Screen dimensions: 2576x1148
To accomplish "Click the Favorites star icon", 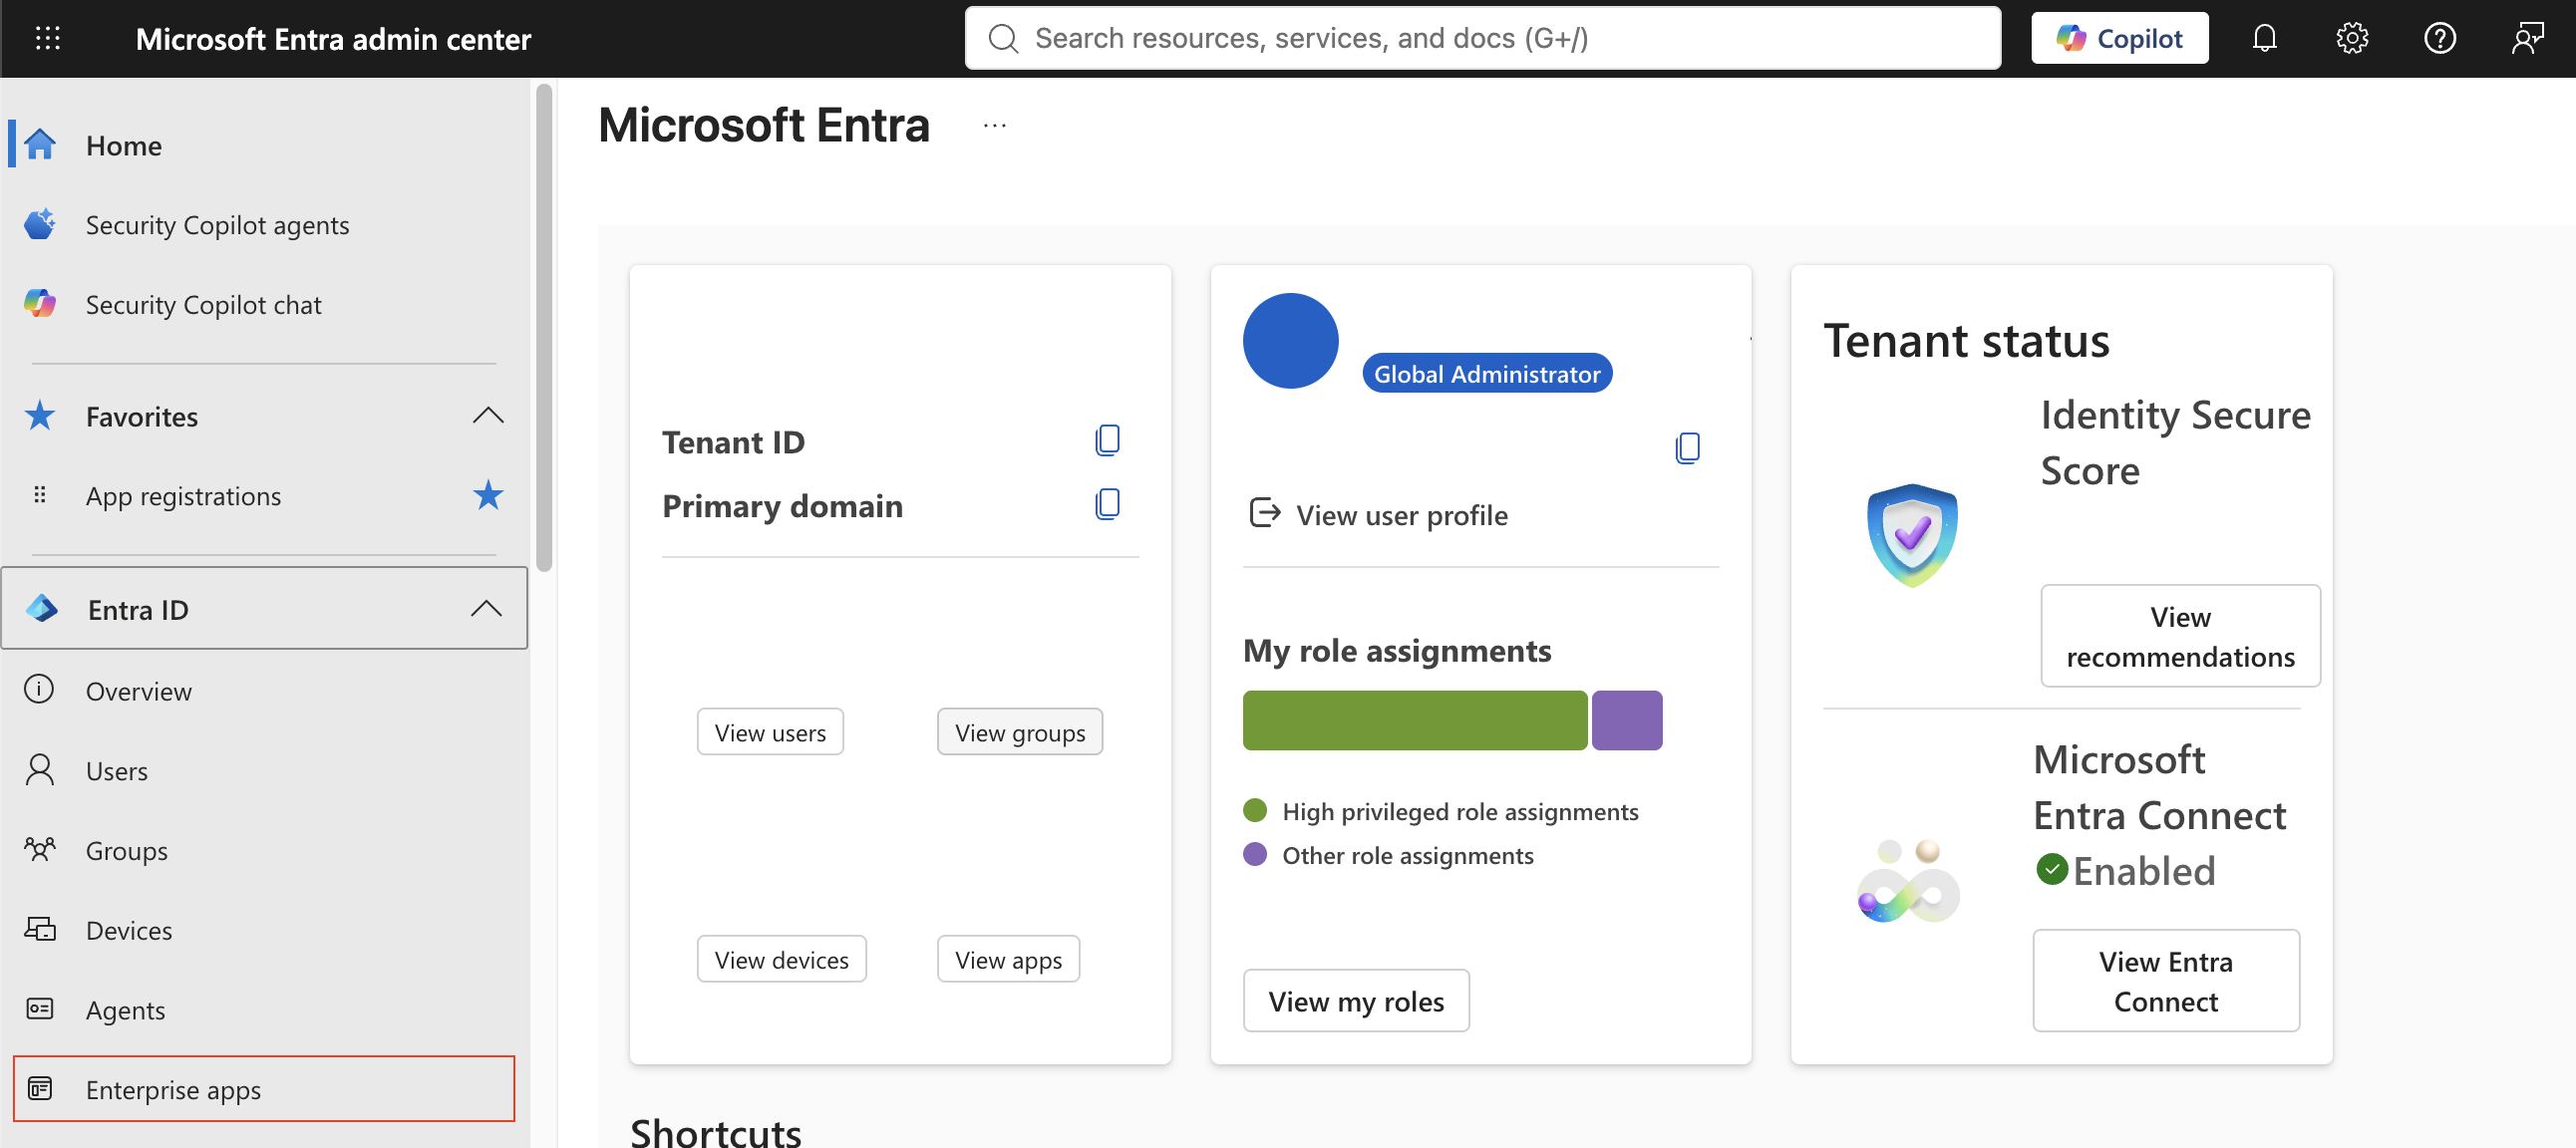I will [x=40, y=415].
